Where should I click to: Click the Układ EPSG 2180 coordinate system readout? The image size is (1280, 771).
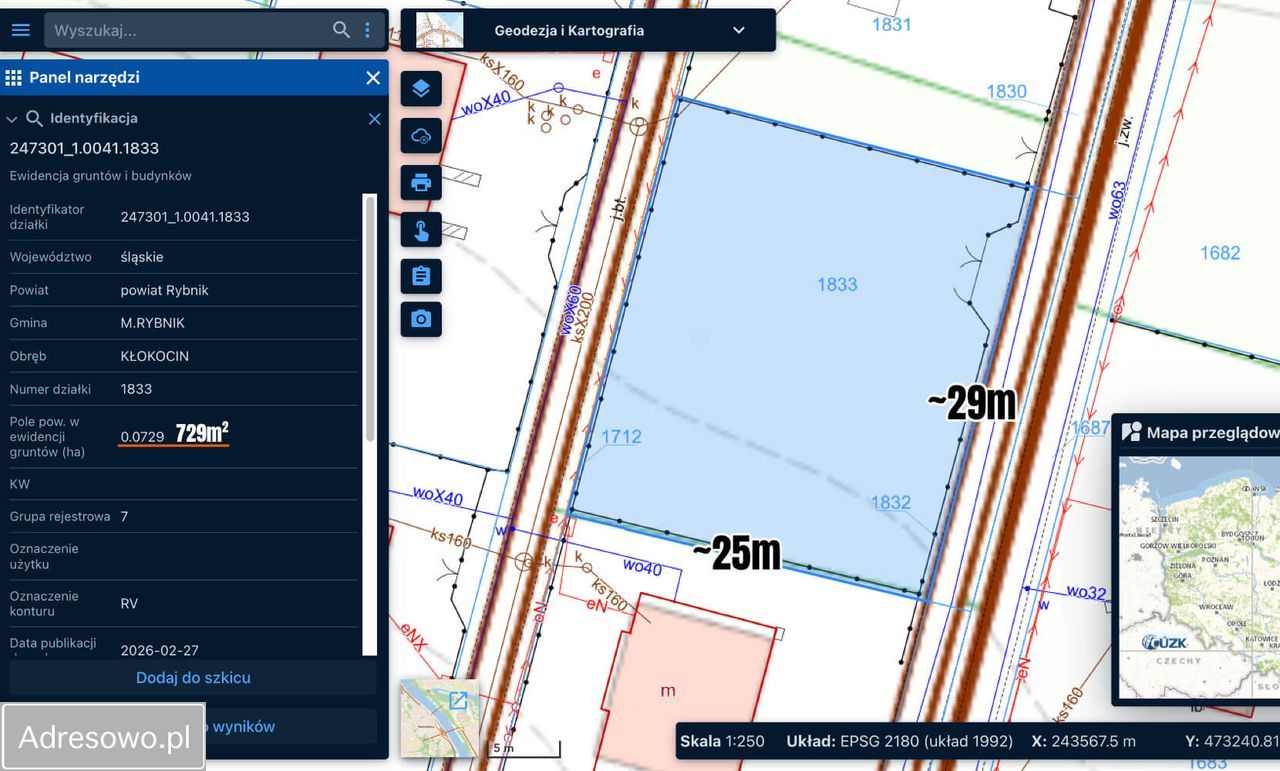[899, 741]
